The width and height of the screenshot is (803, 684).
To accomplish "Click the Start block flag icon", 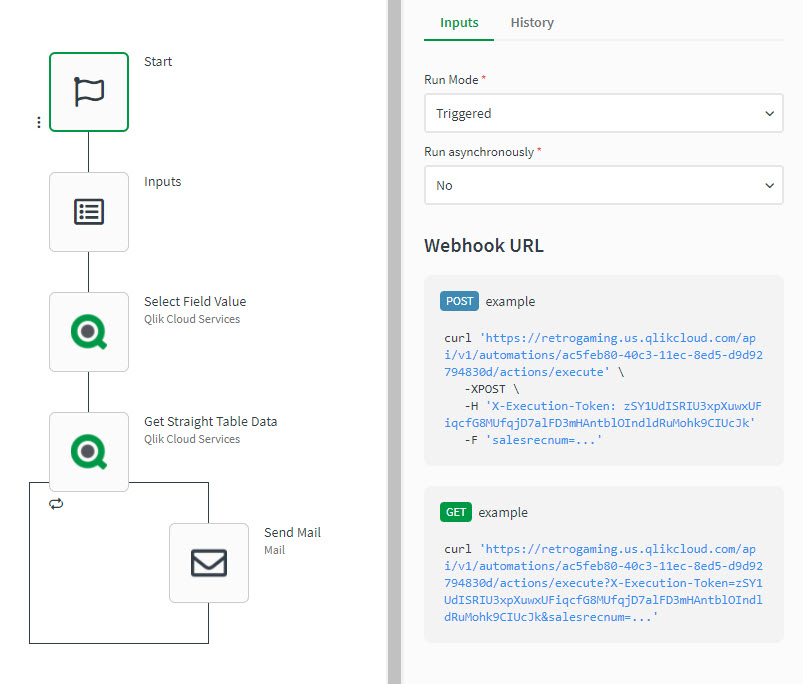I will (x=89, y=92).
